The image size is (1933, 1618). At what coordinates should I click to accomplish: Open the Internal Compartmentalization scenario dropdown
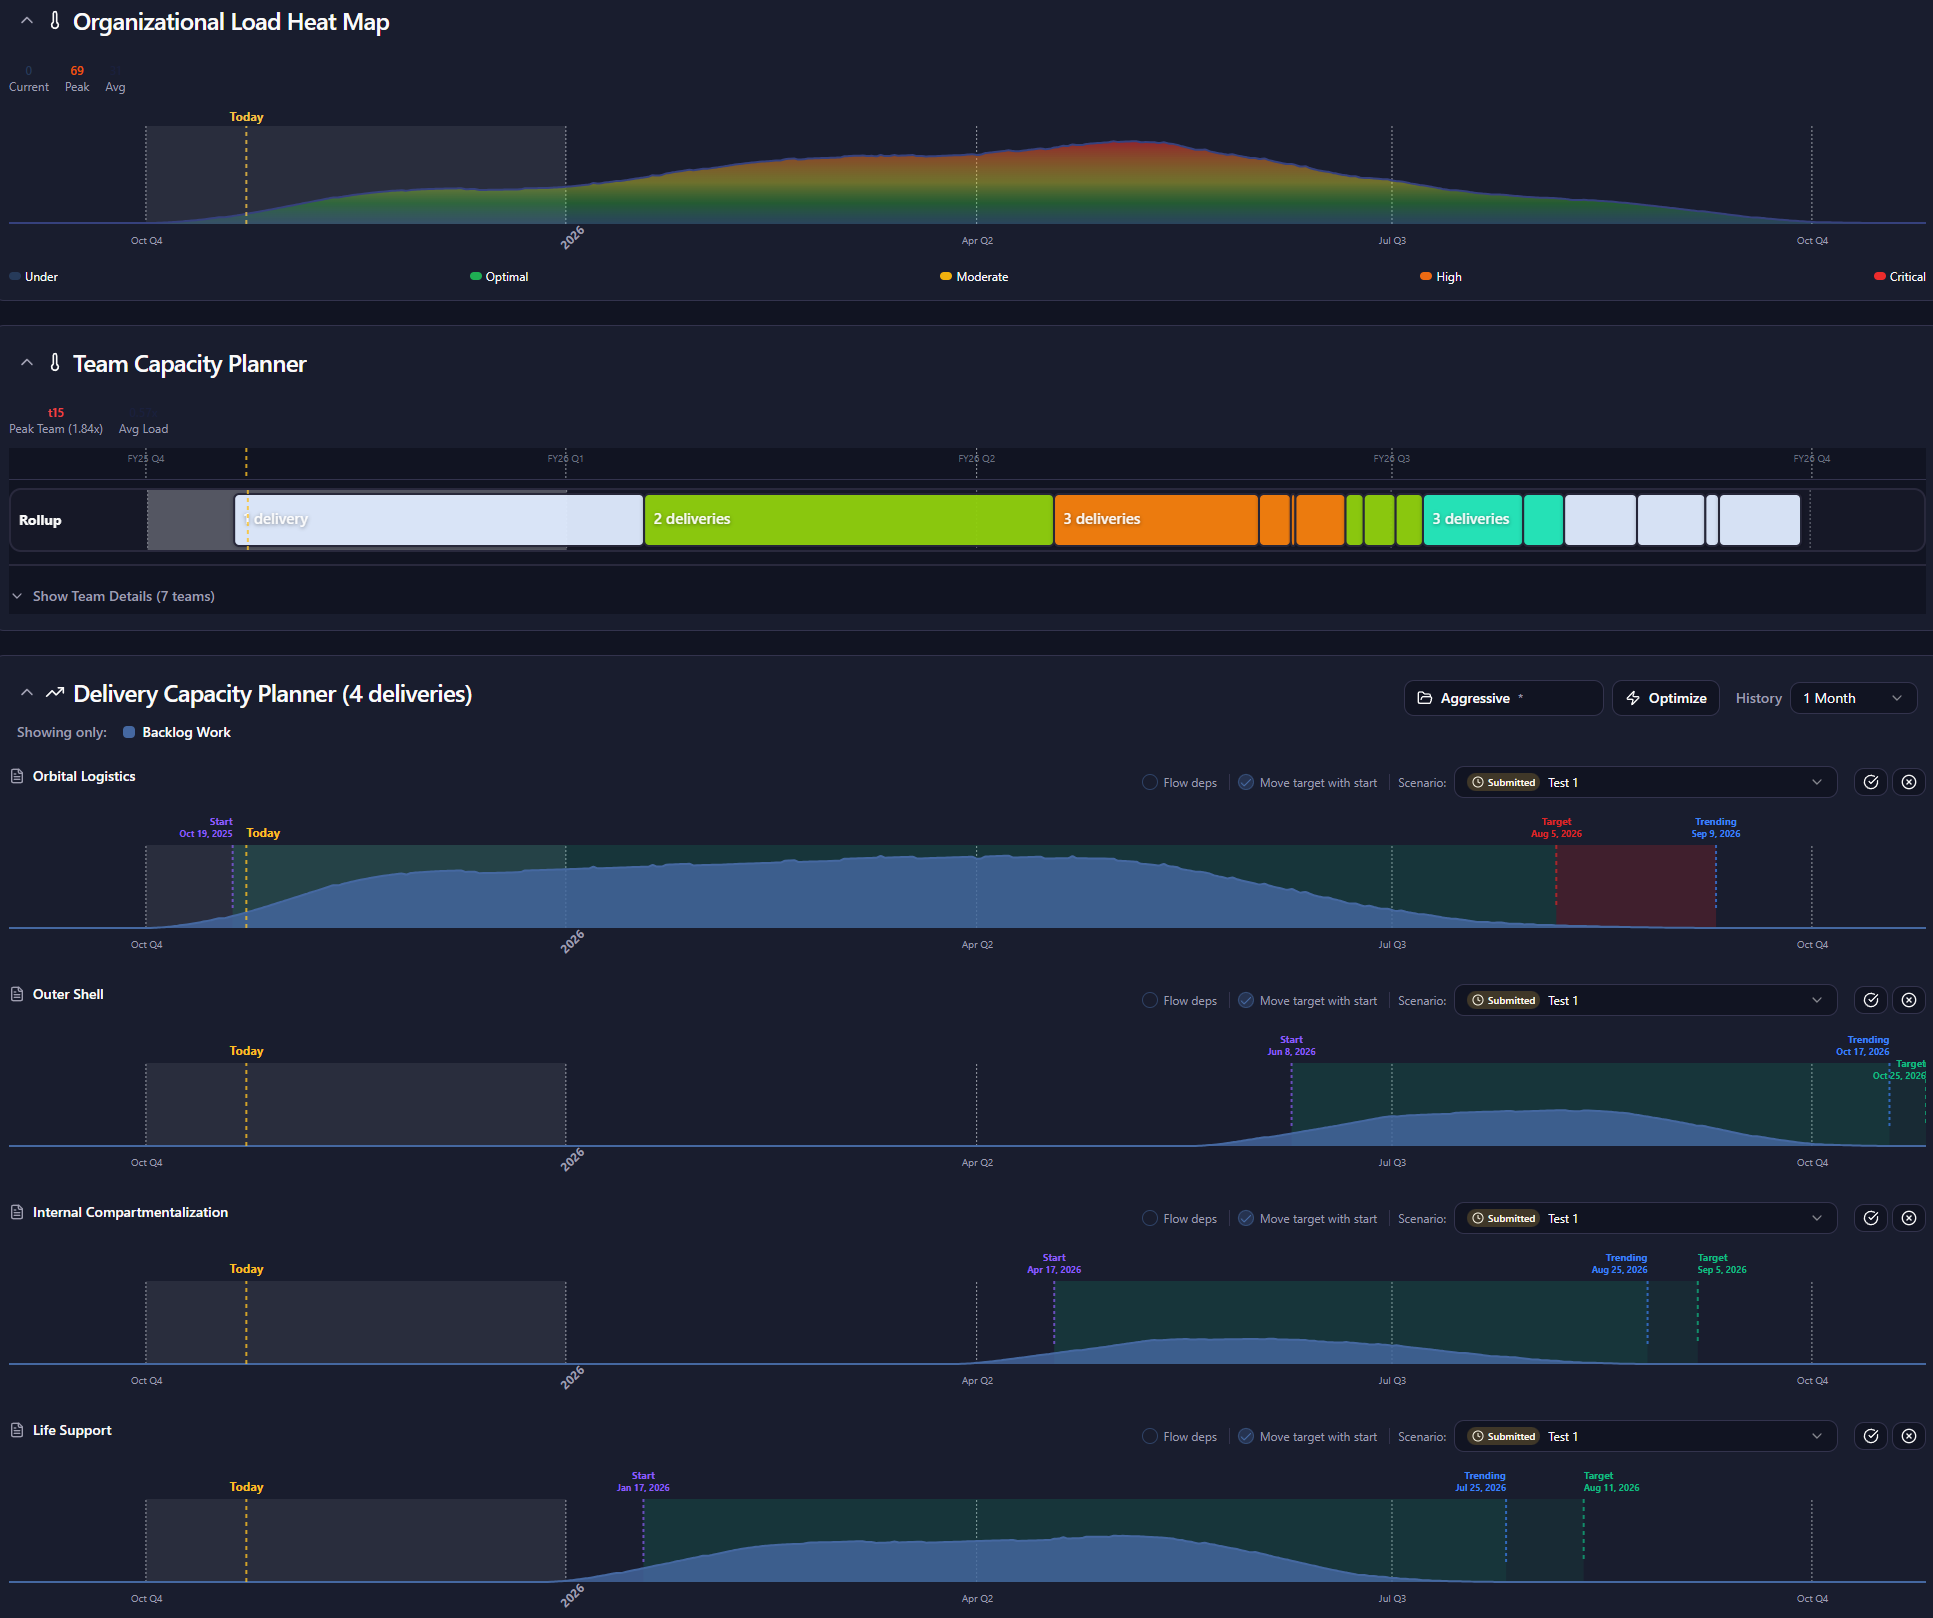pos(1645,1218)
